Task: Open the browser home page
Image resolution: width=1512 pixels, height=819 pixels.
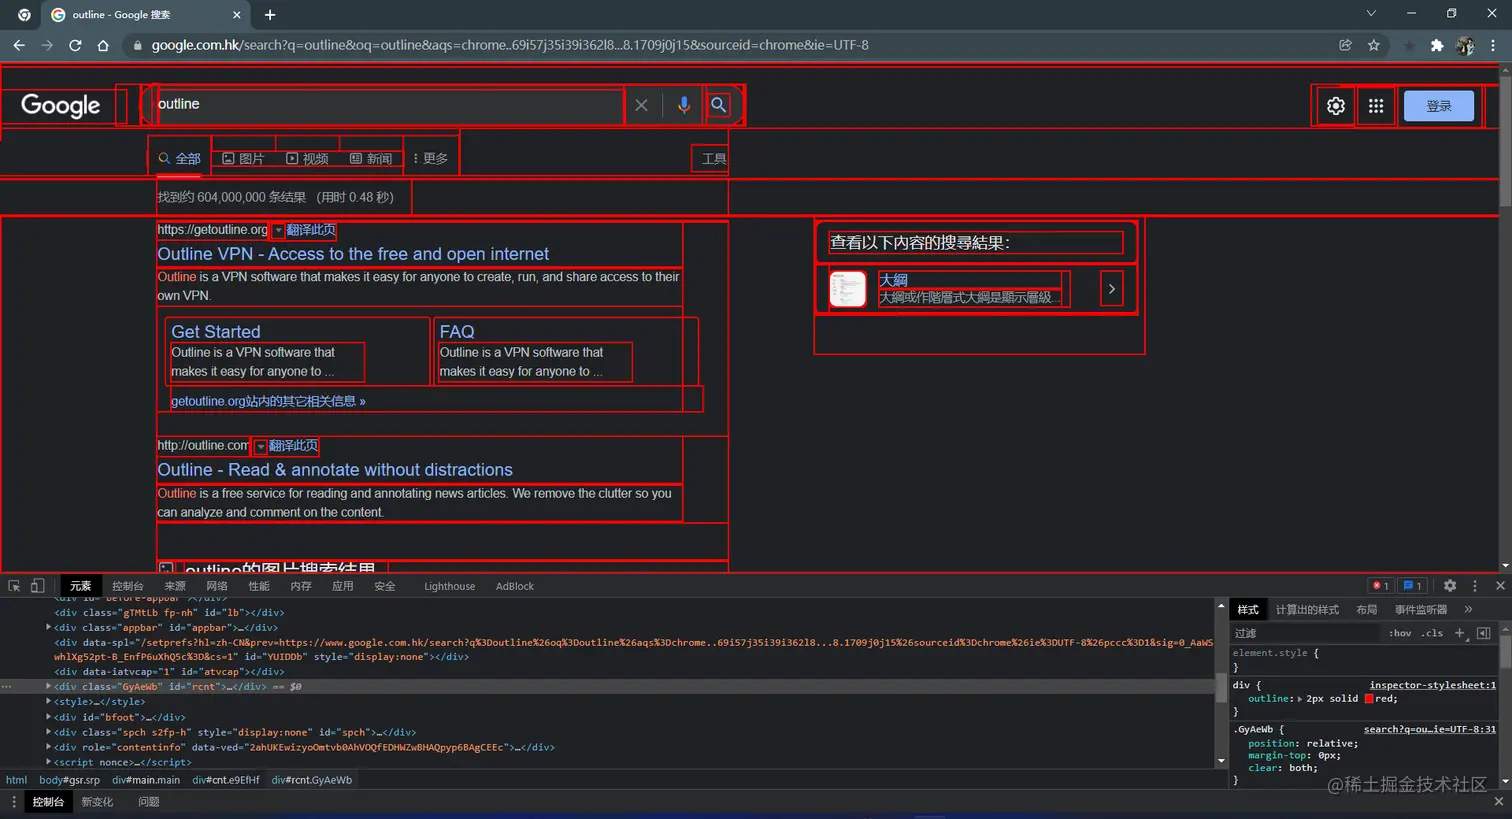Action: [x=103, y=45]
